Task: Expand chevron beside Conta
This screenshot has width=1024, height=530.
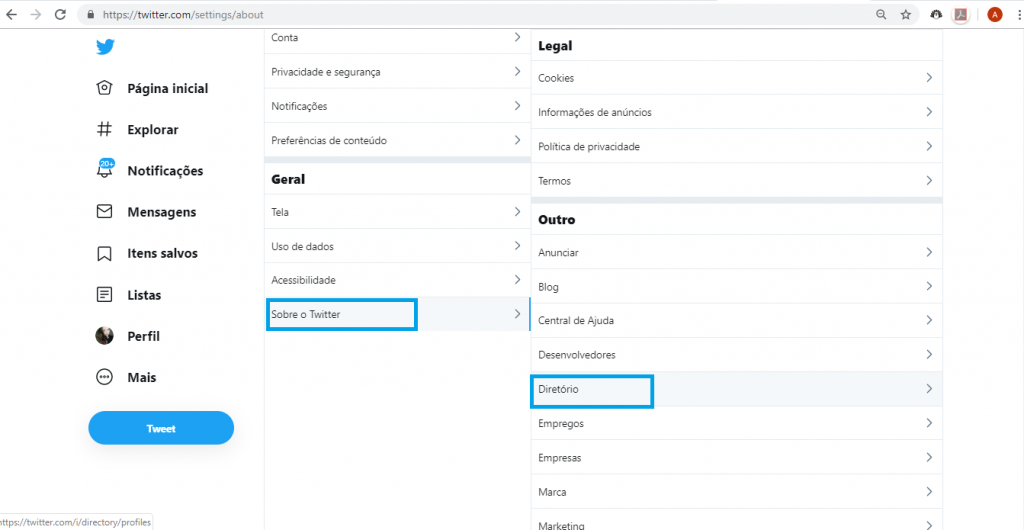Action: point(517,37)
